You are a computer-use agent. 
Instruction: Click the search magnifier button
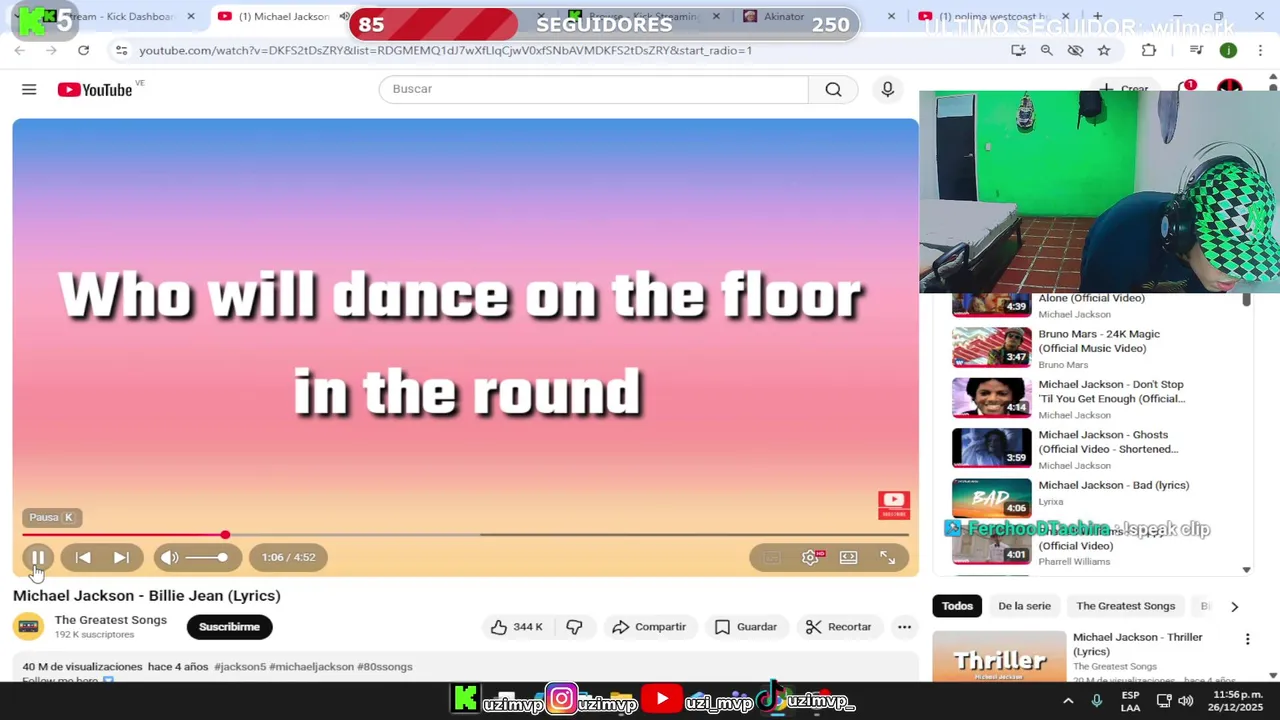click(833, 89)
